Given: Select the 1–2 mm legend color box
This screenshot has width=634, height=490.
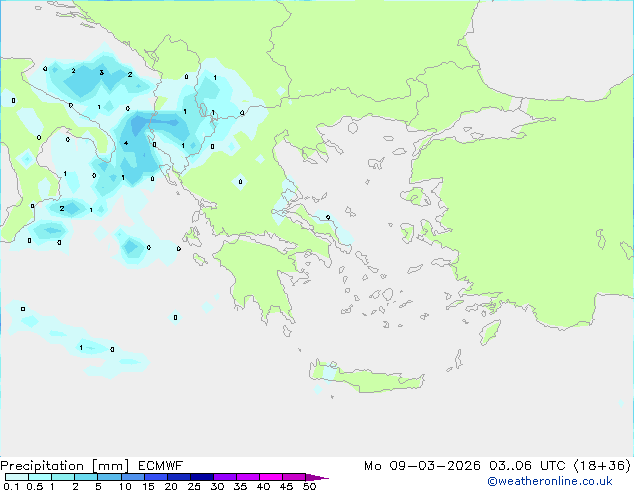Looking at the screenshot, I should click(63, 477).
